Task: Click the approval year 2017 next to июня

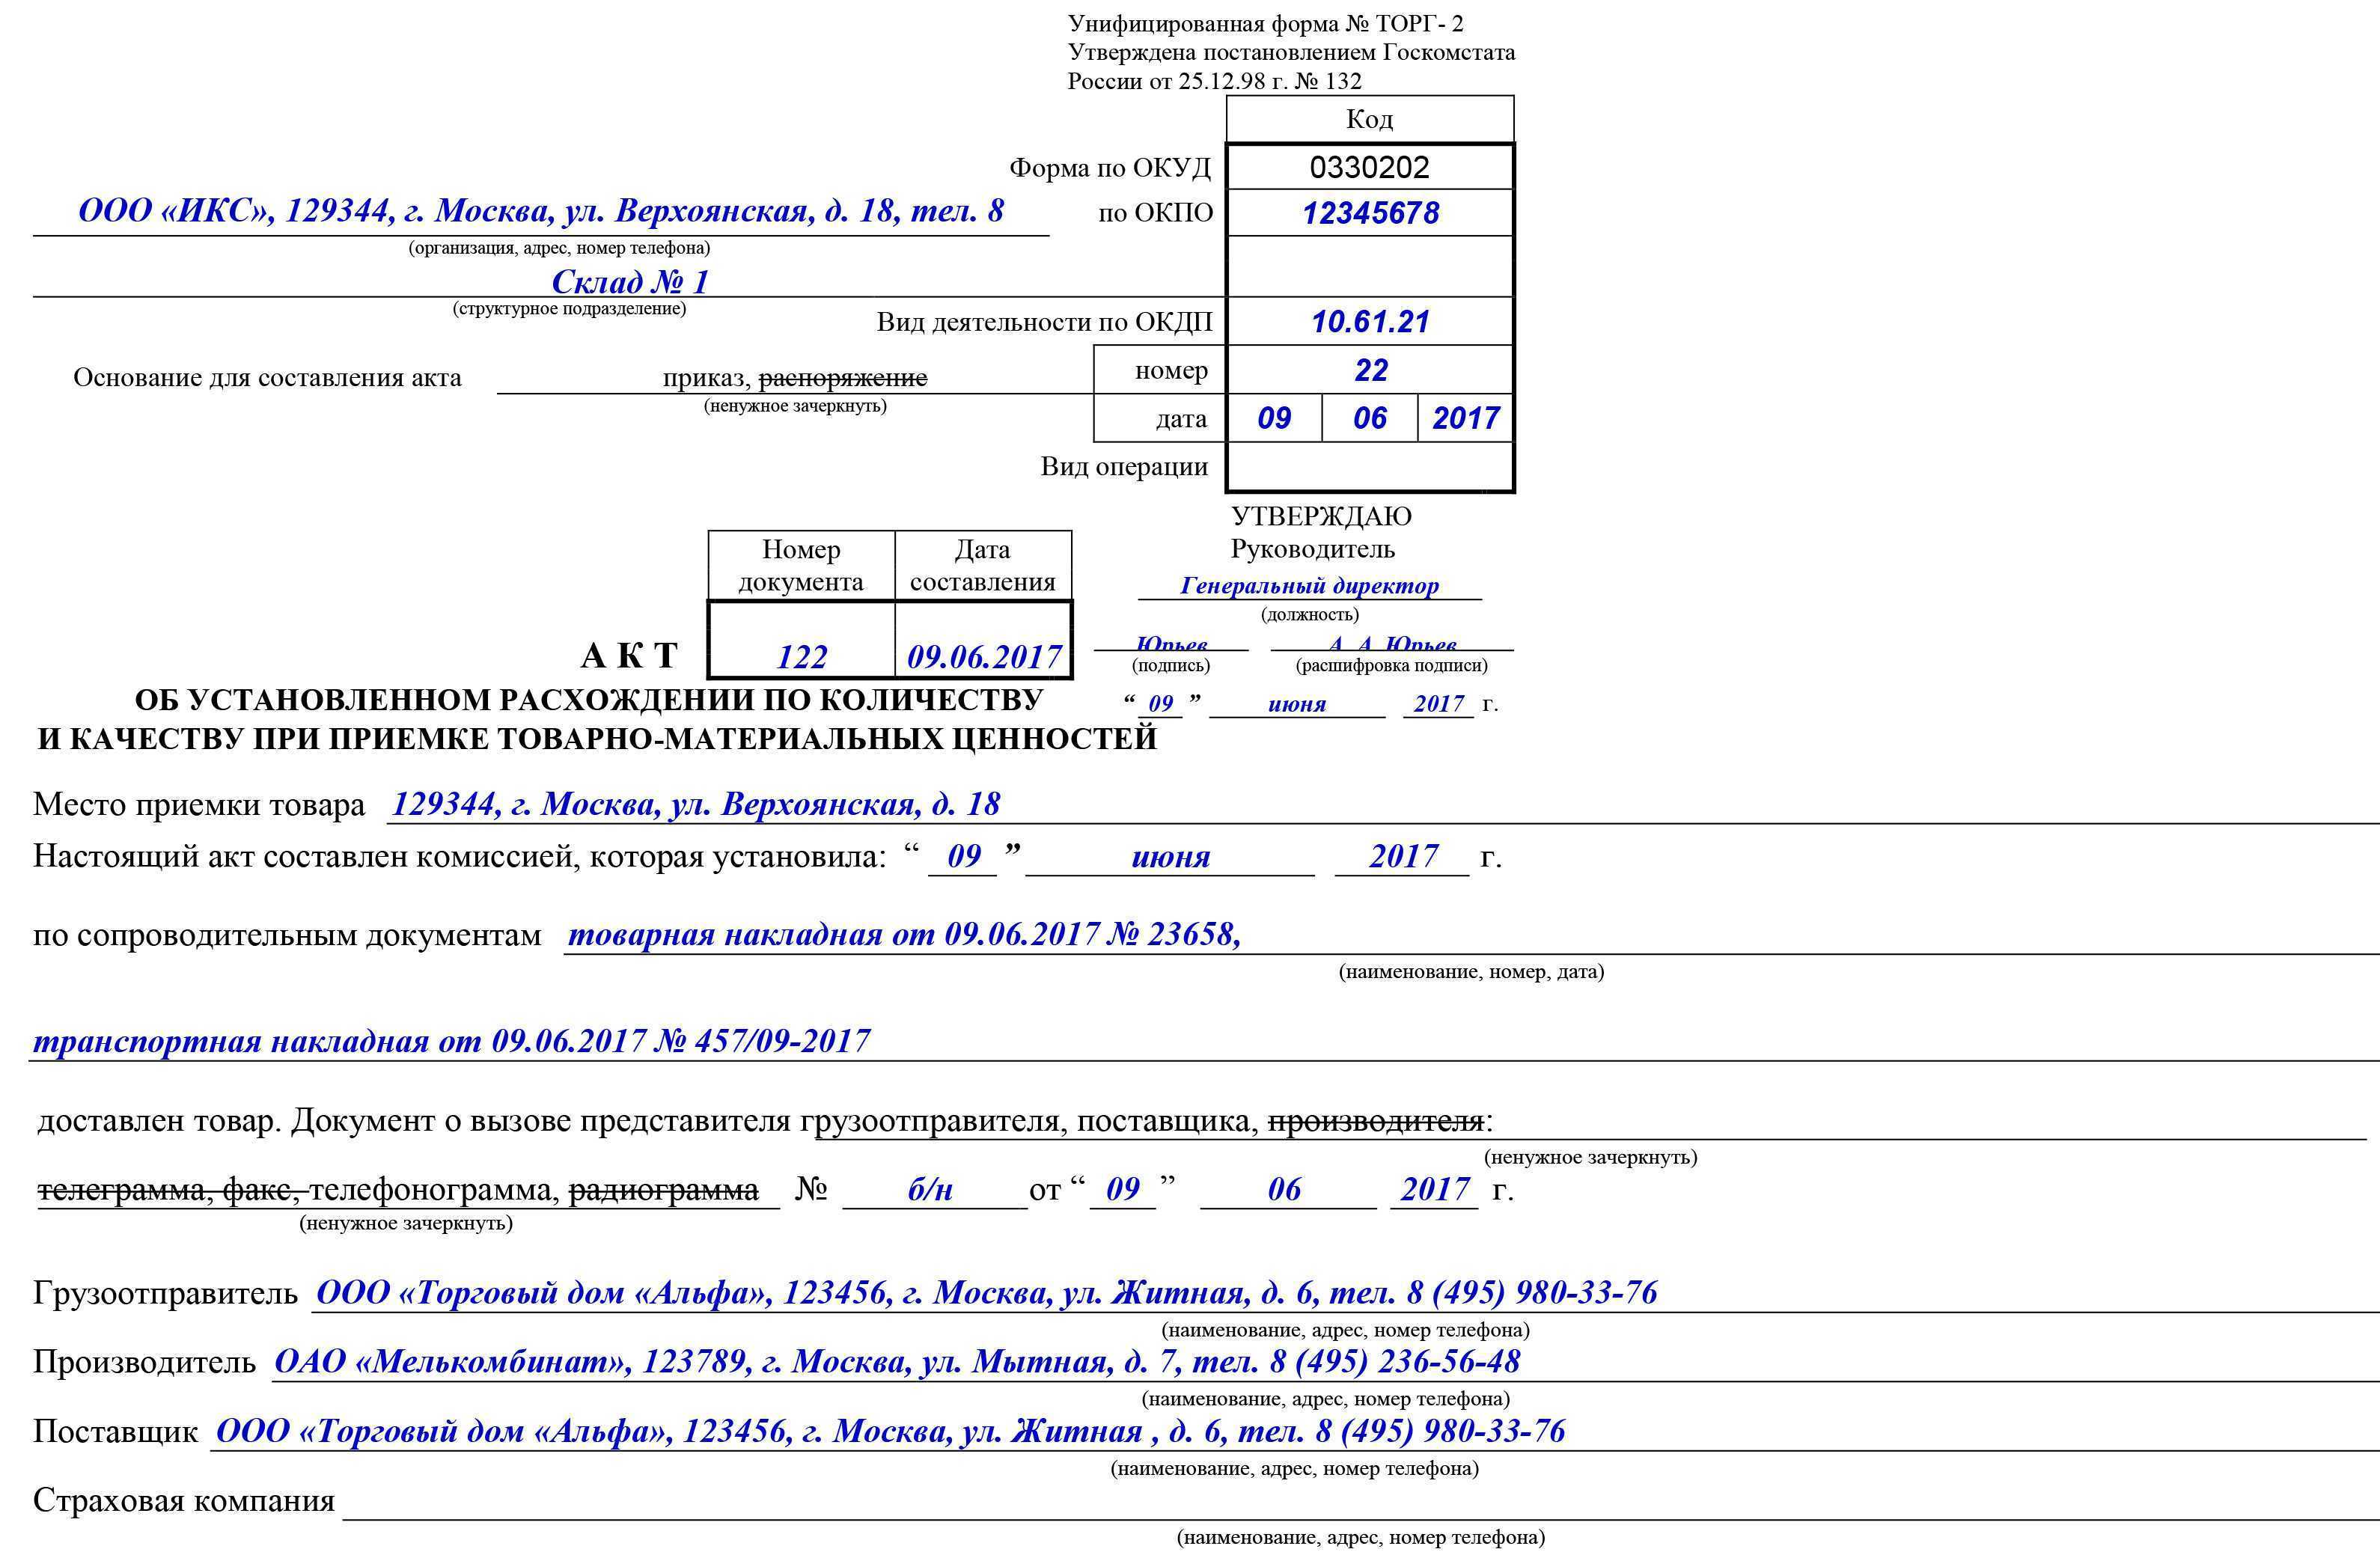Action: [x=1439, y=704]
